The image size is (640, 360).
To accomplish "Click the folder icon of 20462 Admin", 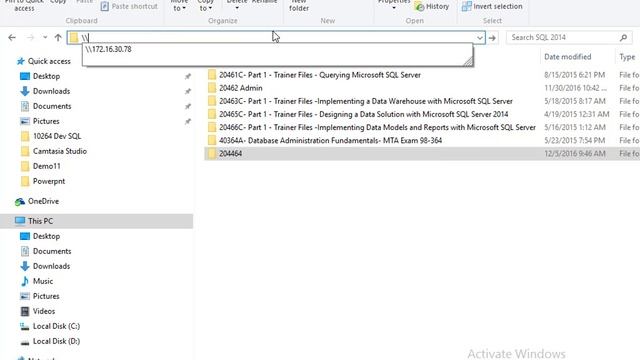I will (x=212, y=88).
